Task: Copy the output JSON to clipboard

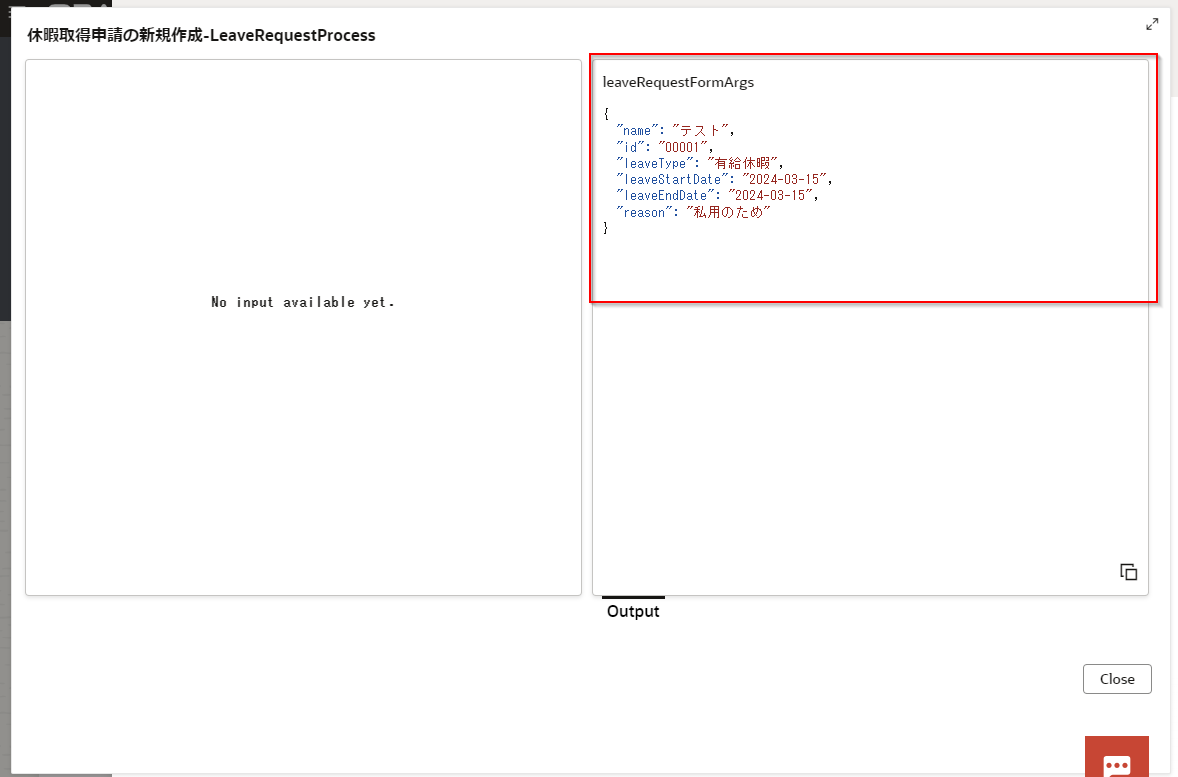Action: [1128, 572]
